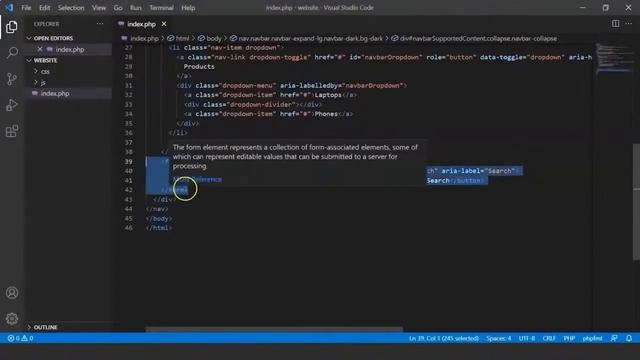Screen dimensions: 640x360
Task: Open the Run menu
Action: pos(136,7)
